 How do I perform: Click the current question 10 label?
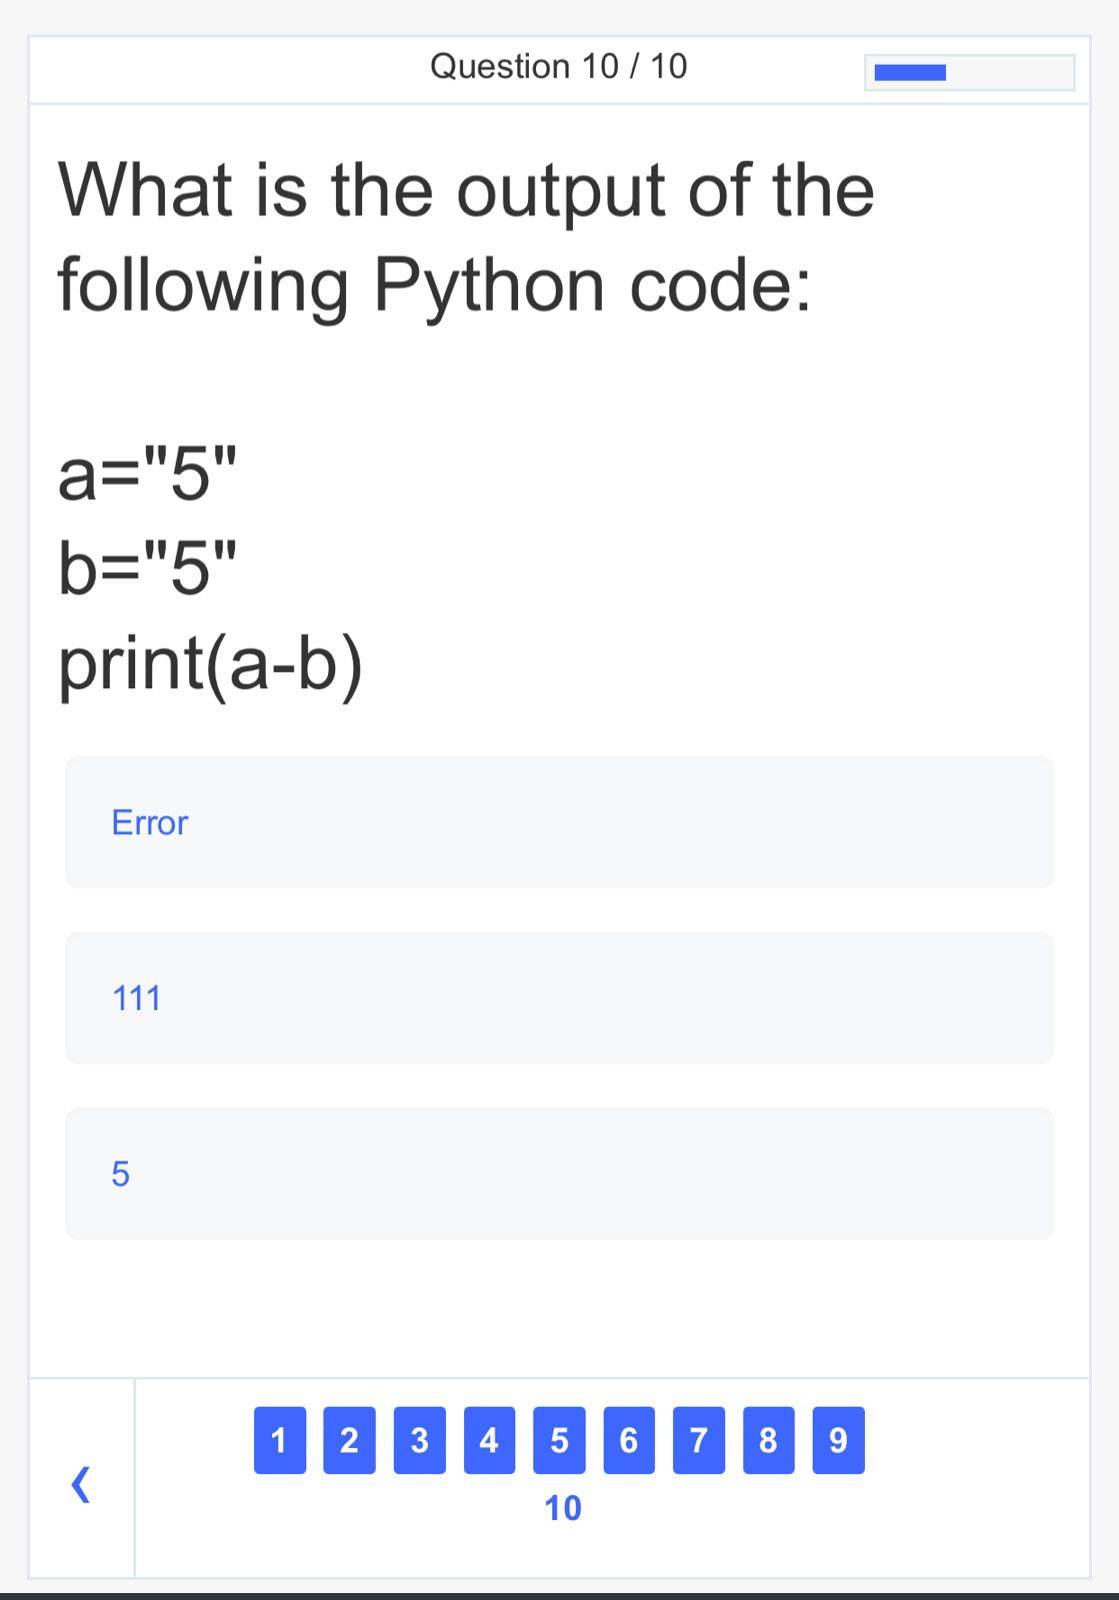click(562, 1508)
